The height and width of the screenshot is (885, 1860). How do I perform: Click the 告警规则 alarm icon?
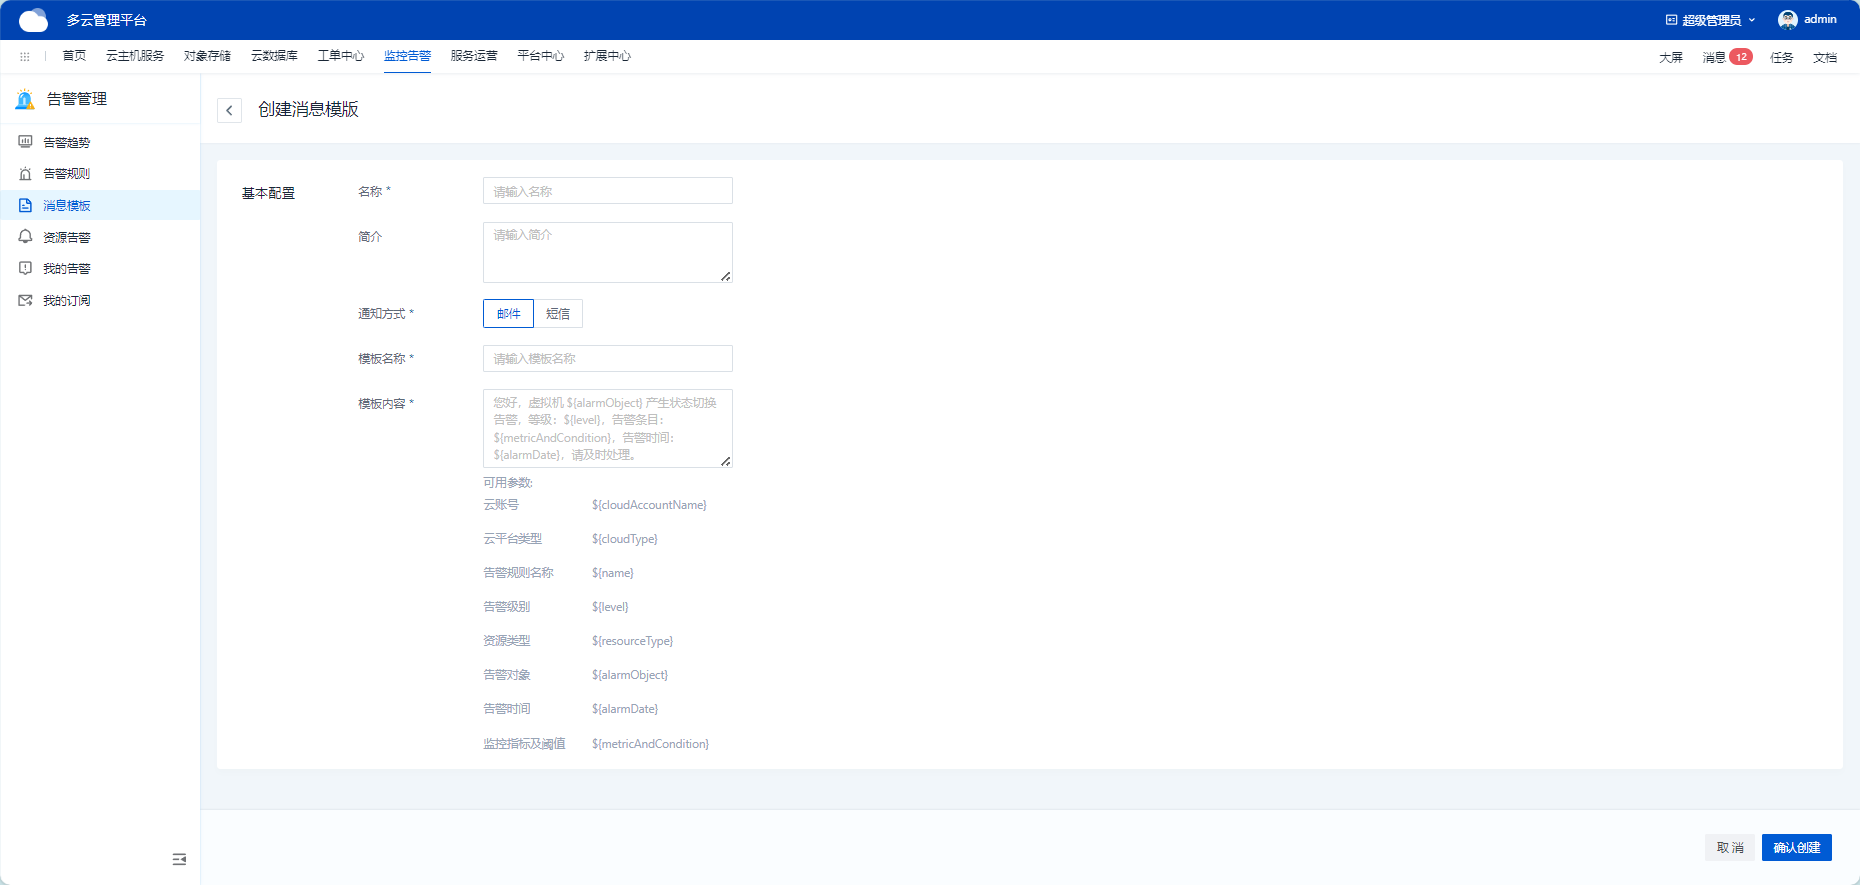(x=26, y=174)
